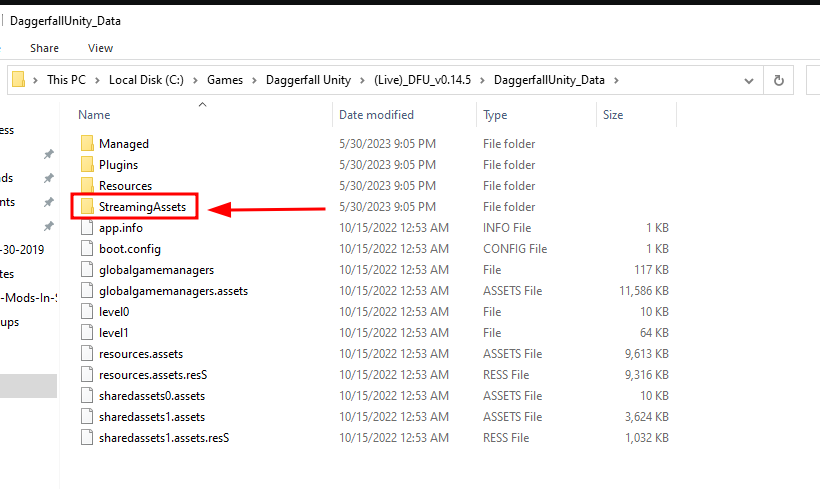Expand chevron after Daggerfall Unity in path

pyautogui.click(x=362, y=80)
